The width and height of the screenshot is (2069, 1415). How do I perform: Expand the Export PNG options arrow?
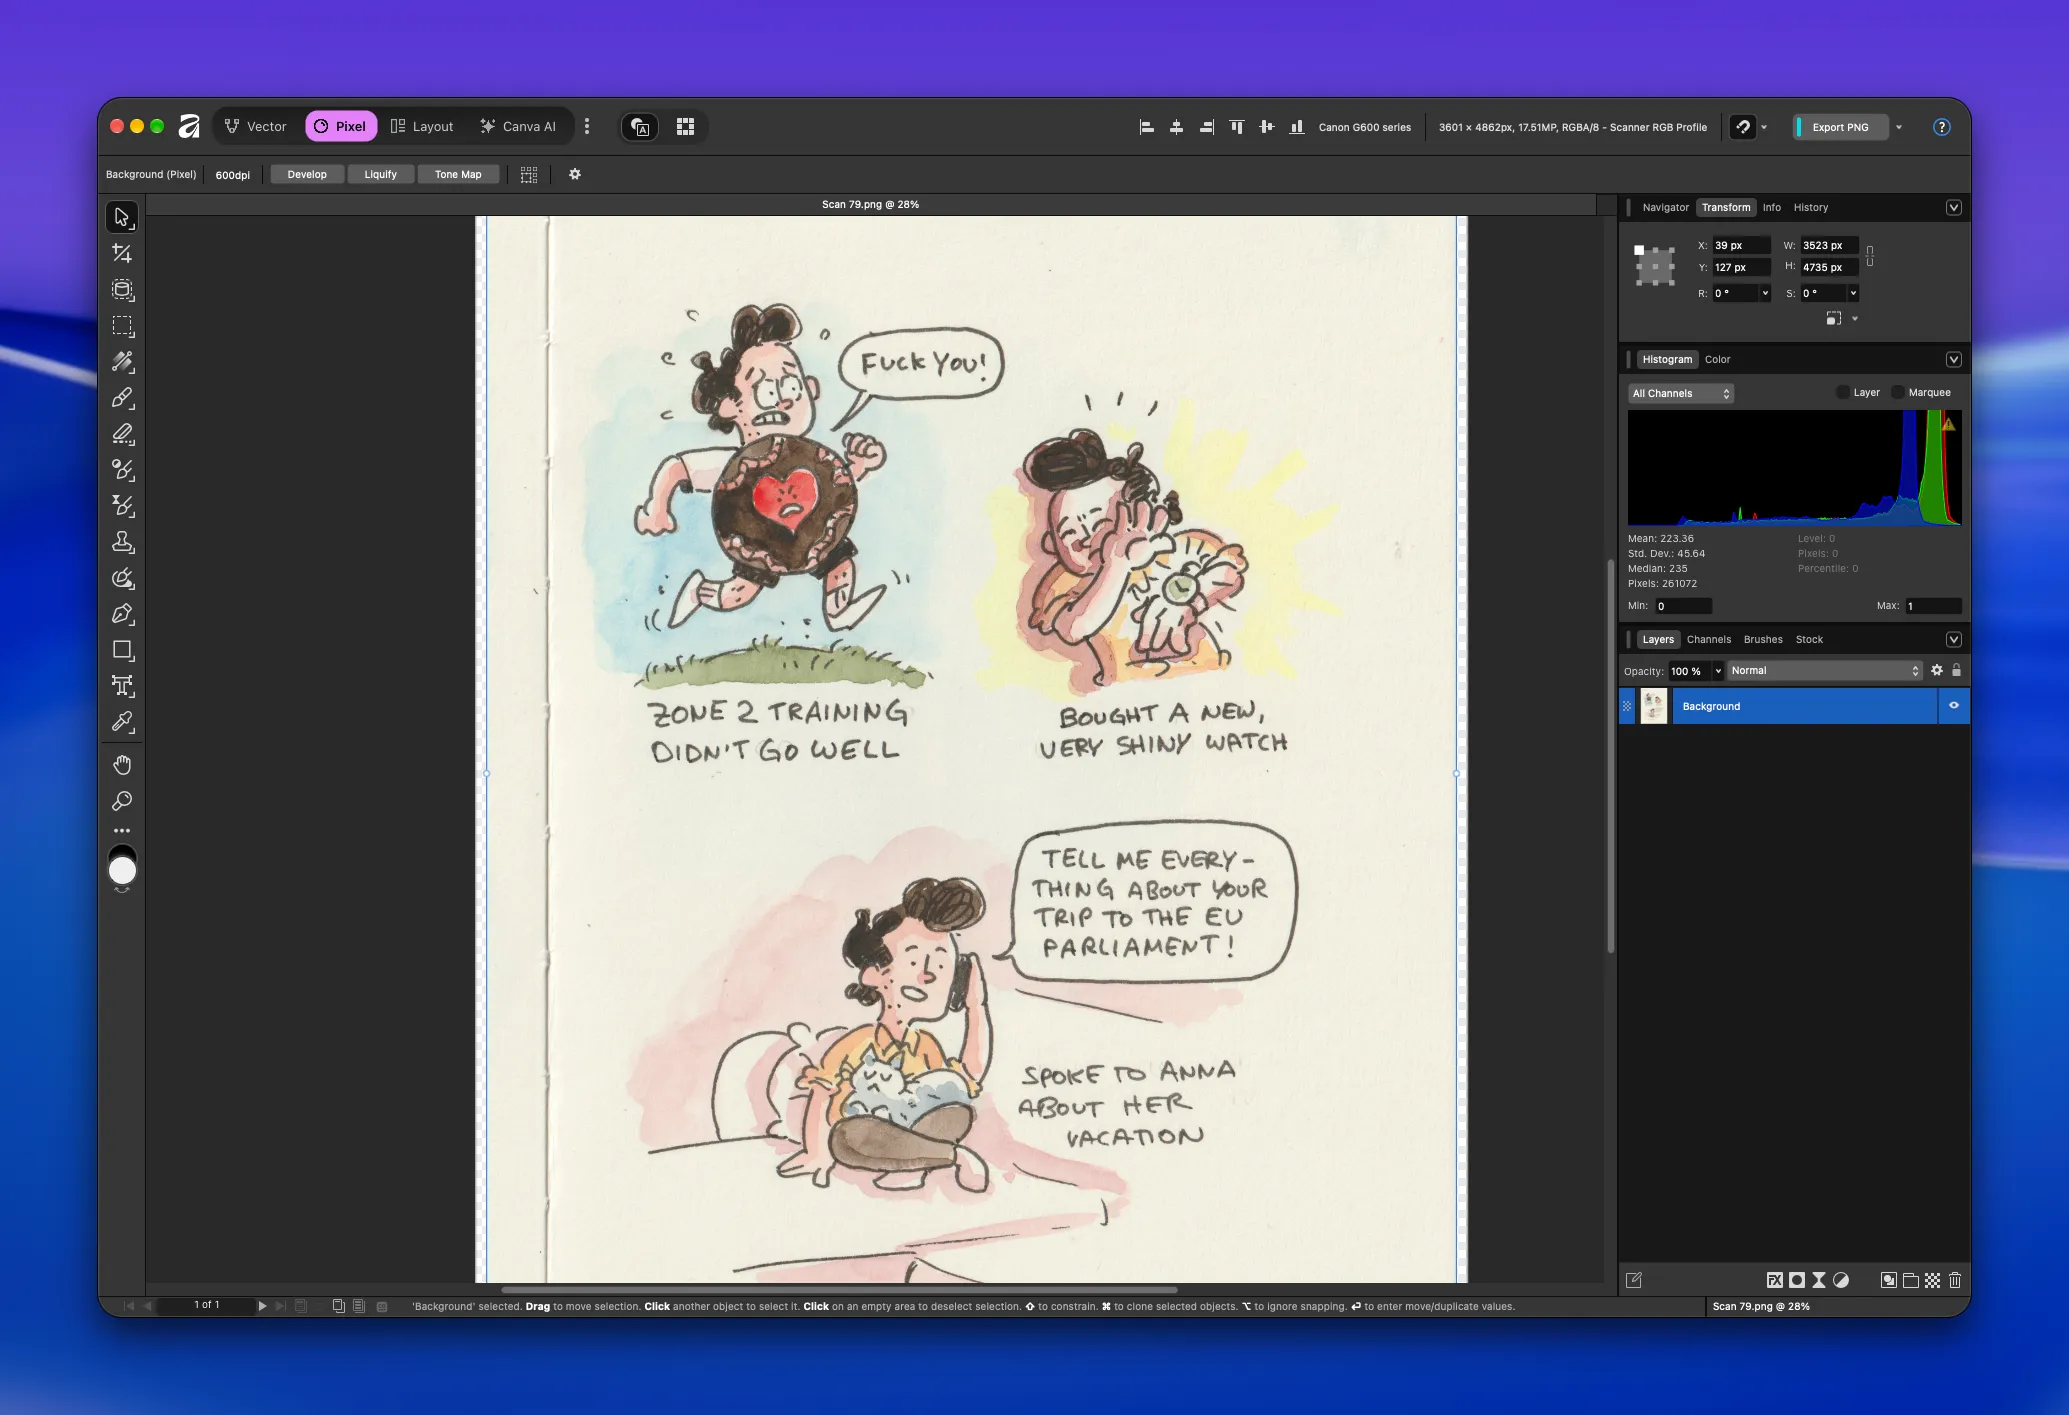click(x=1899, y=127)
